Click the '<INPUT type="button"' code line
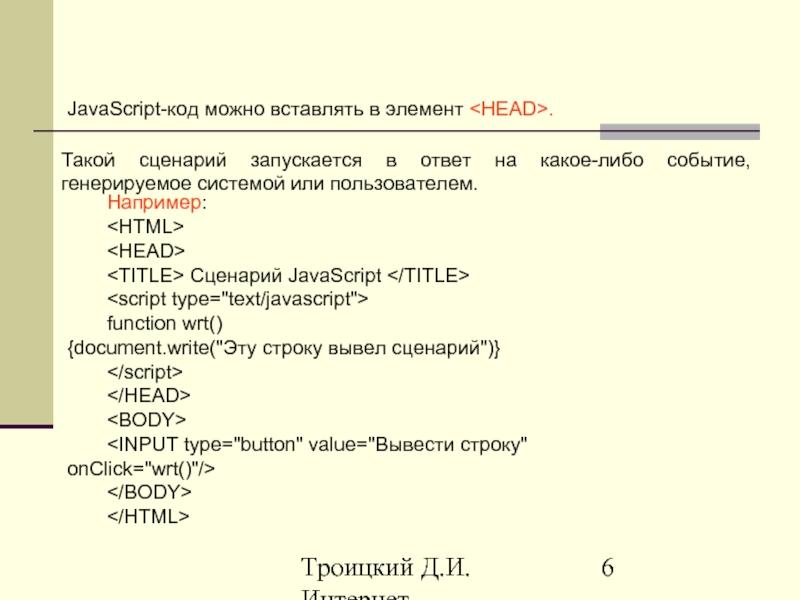 coord(317,444)
